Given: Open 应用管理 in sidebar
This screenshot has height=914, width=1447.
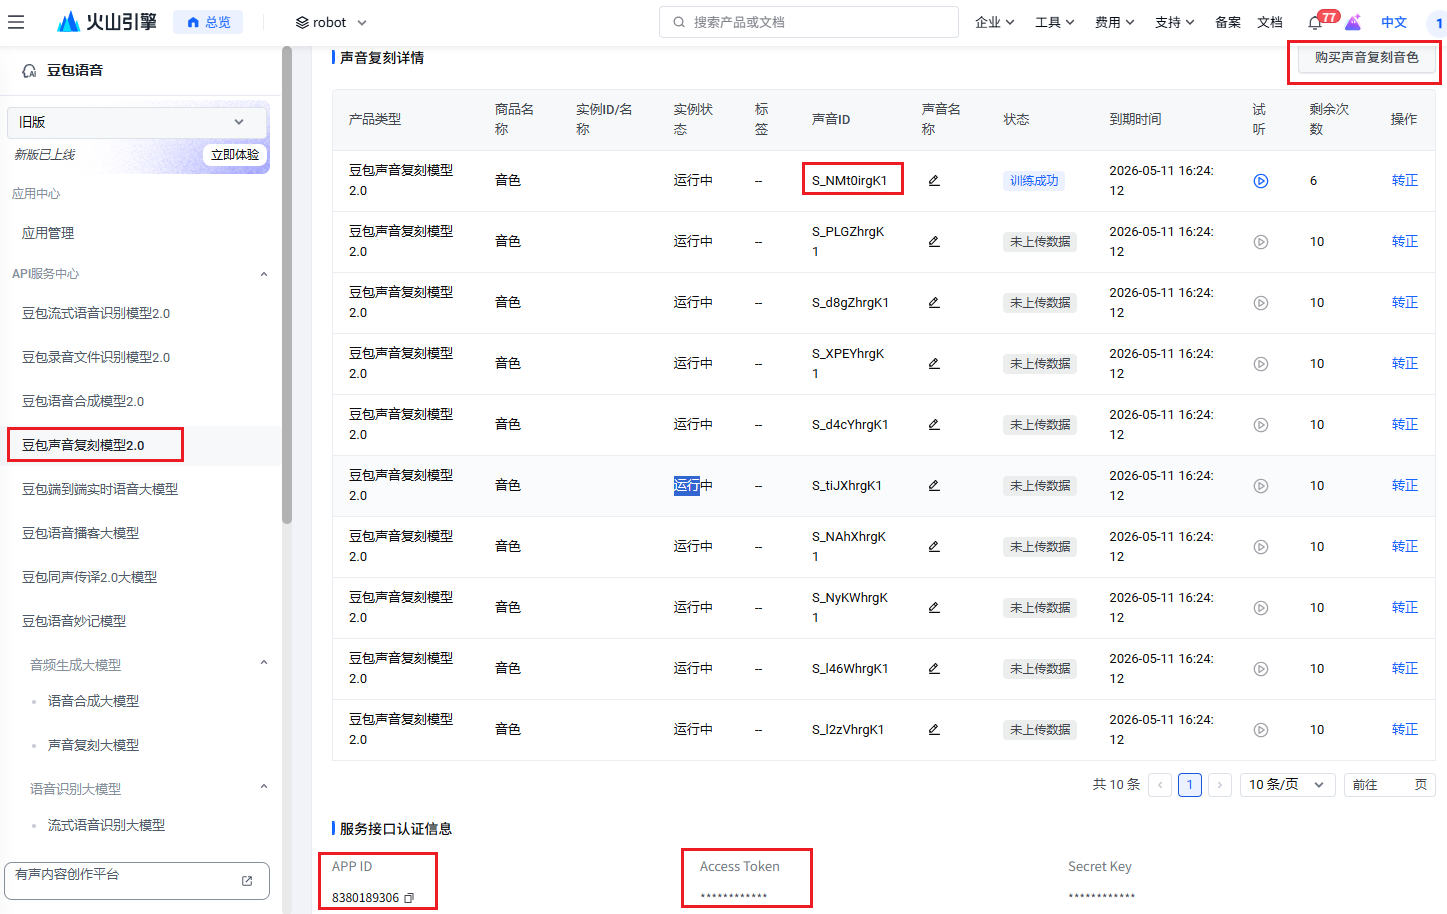Looking at the screenshot, I should tap(48, 233).
